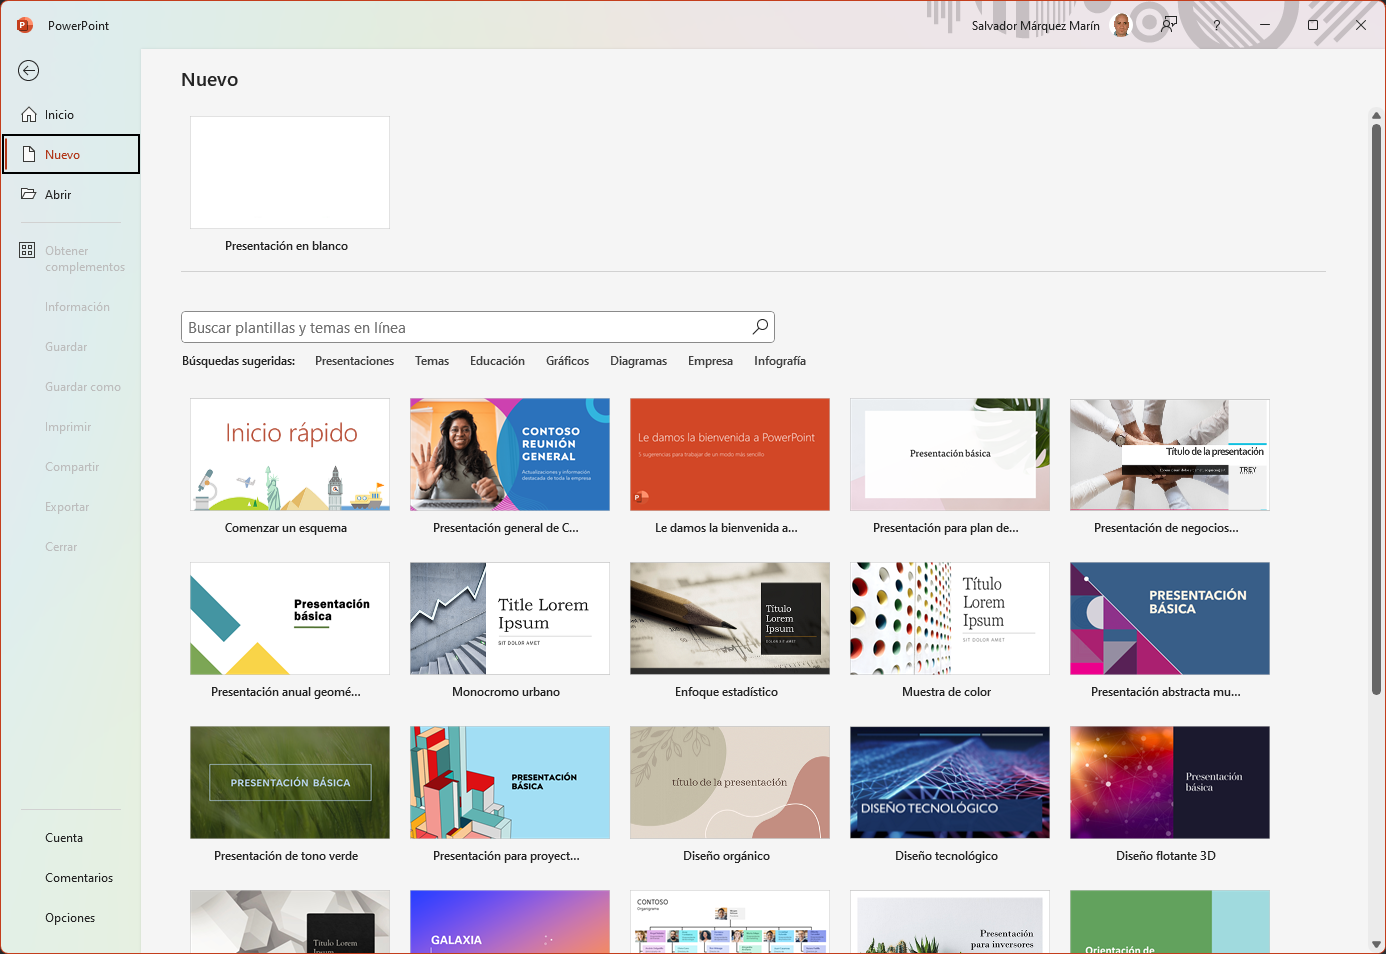Click the scroll down arrow

1376,944
